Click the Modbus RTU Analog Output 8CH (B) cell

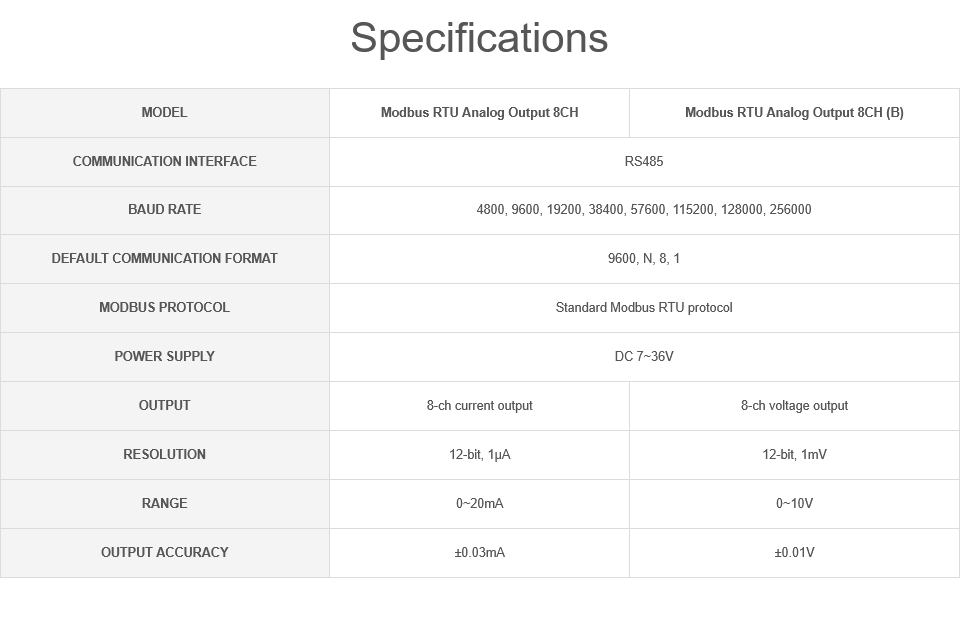794,112
